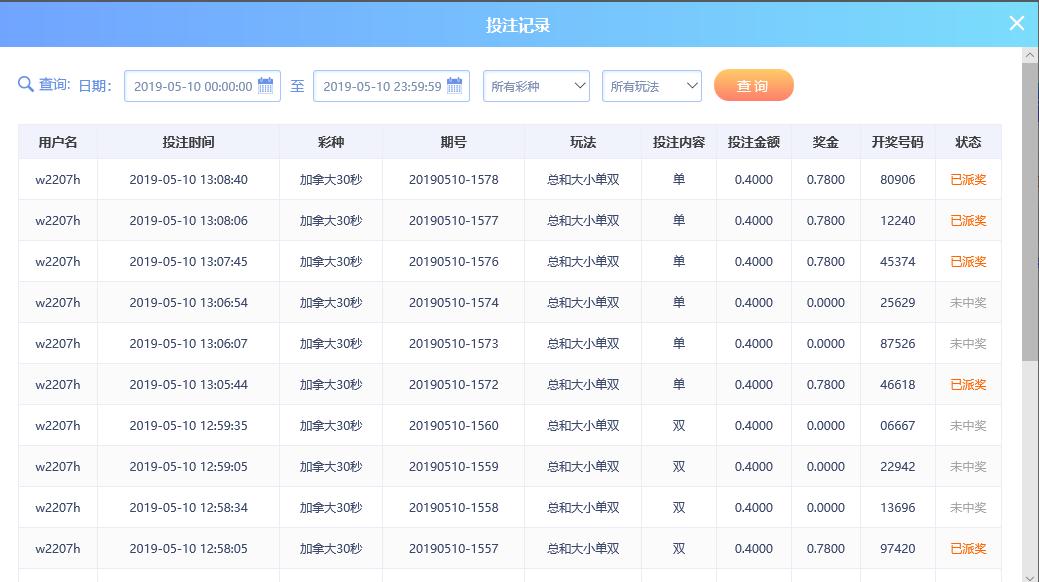
Task: Select the row for issue 20190510-1557
Action: (453, 549)
